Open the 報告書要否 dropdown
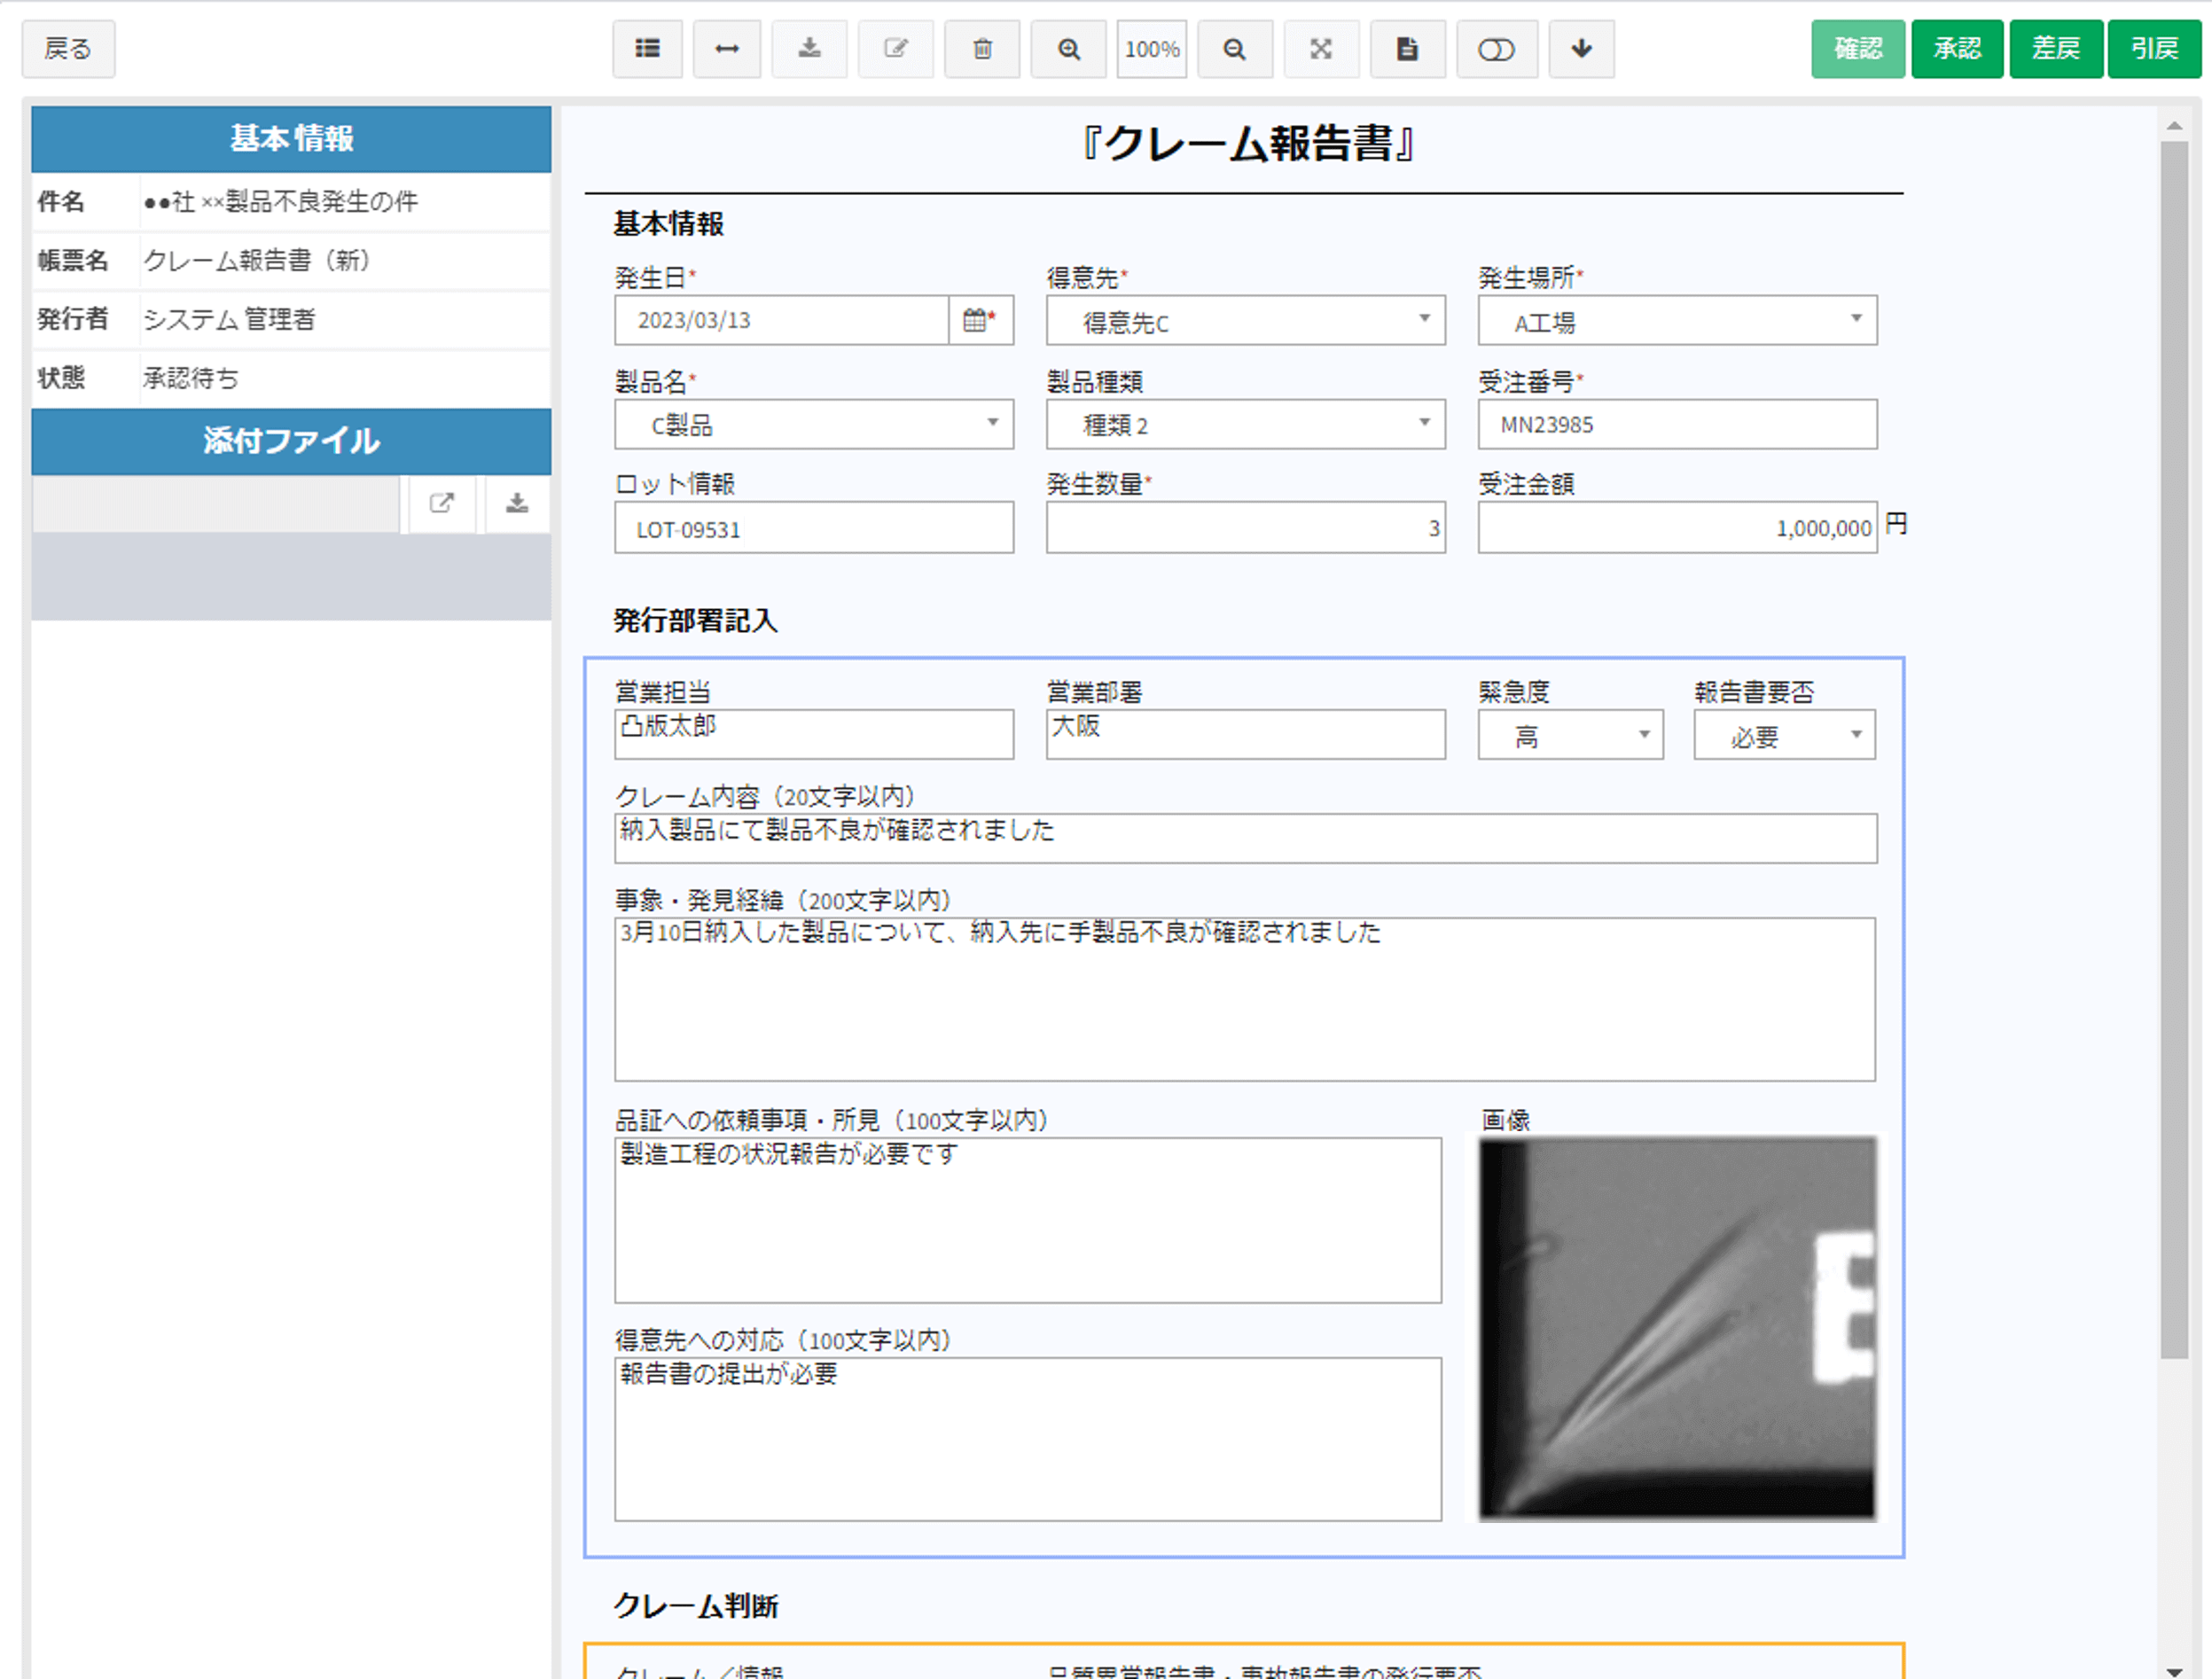This screenshot has width=2212, height=1679. [x=1784, y=736]
